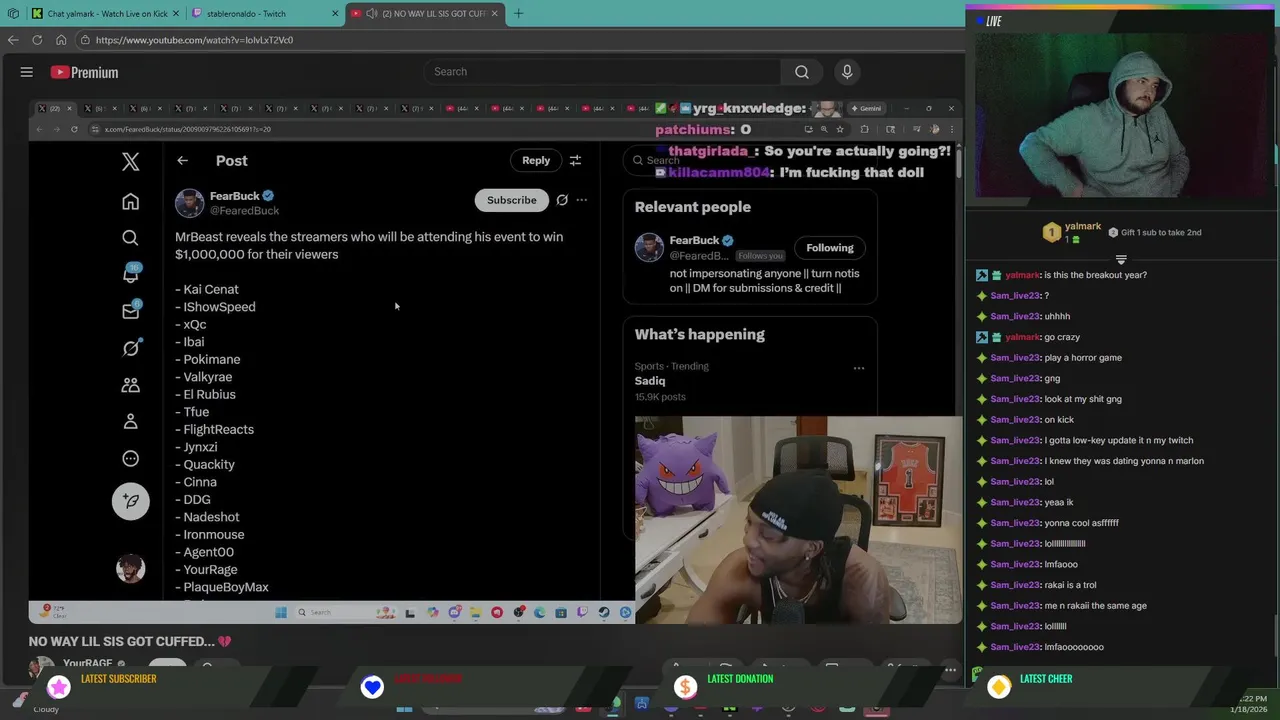This screenshot has width=1280, height=720.
Task: Switch to Chat yalmark Kick tab
Action: [x=106, y=14]
